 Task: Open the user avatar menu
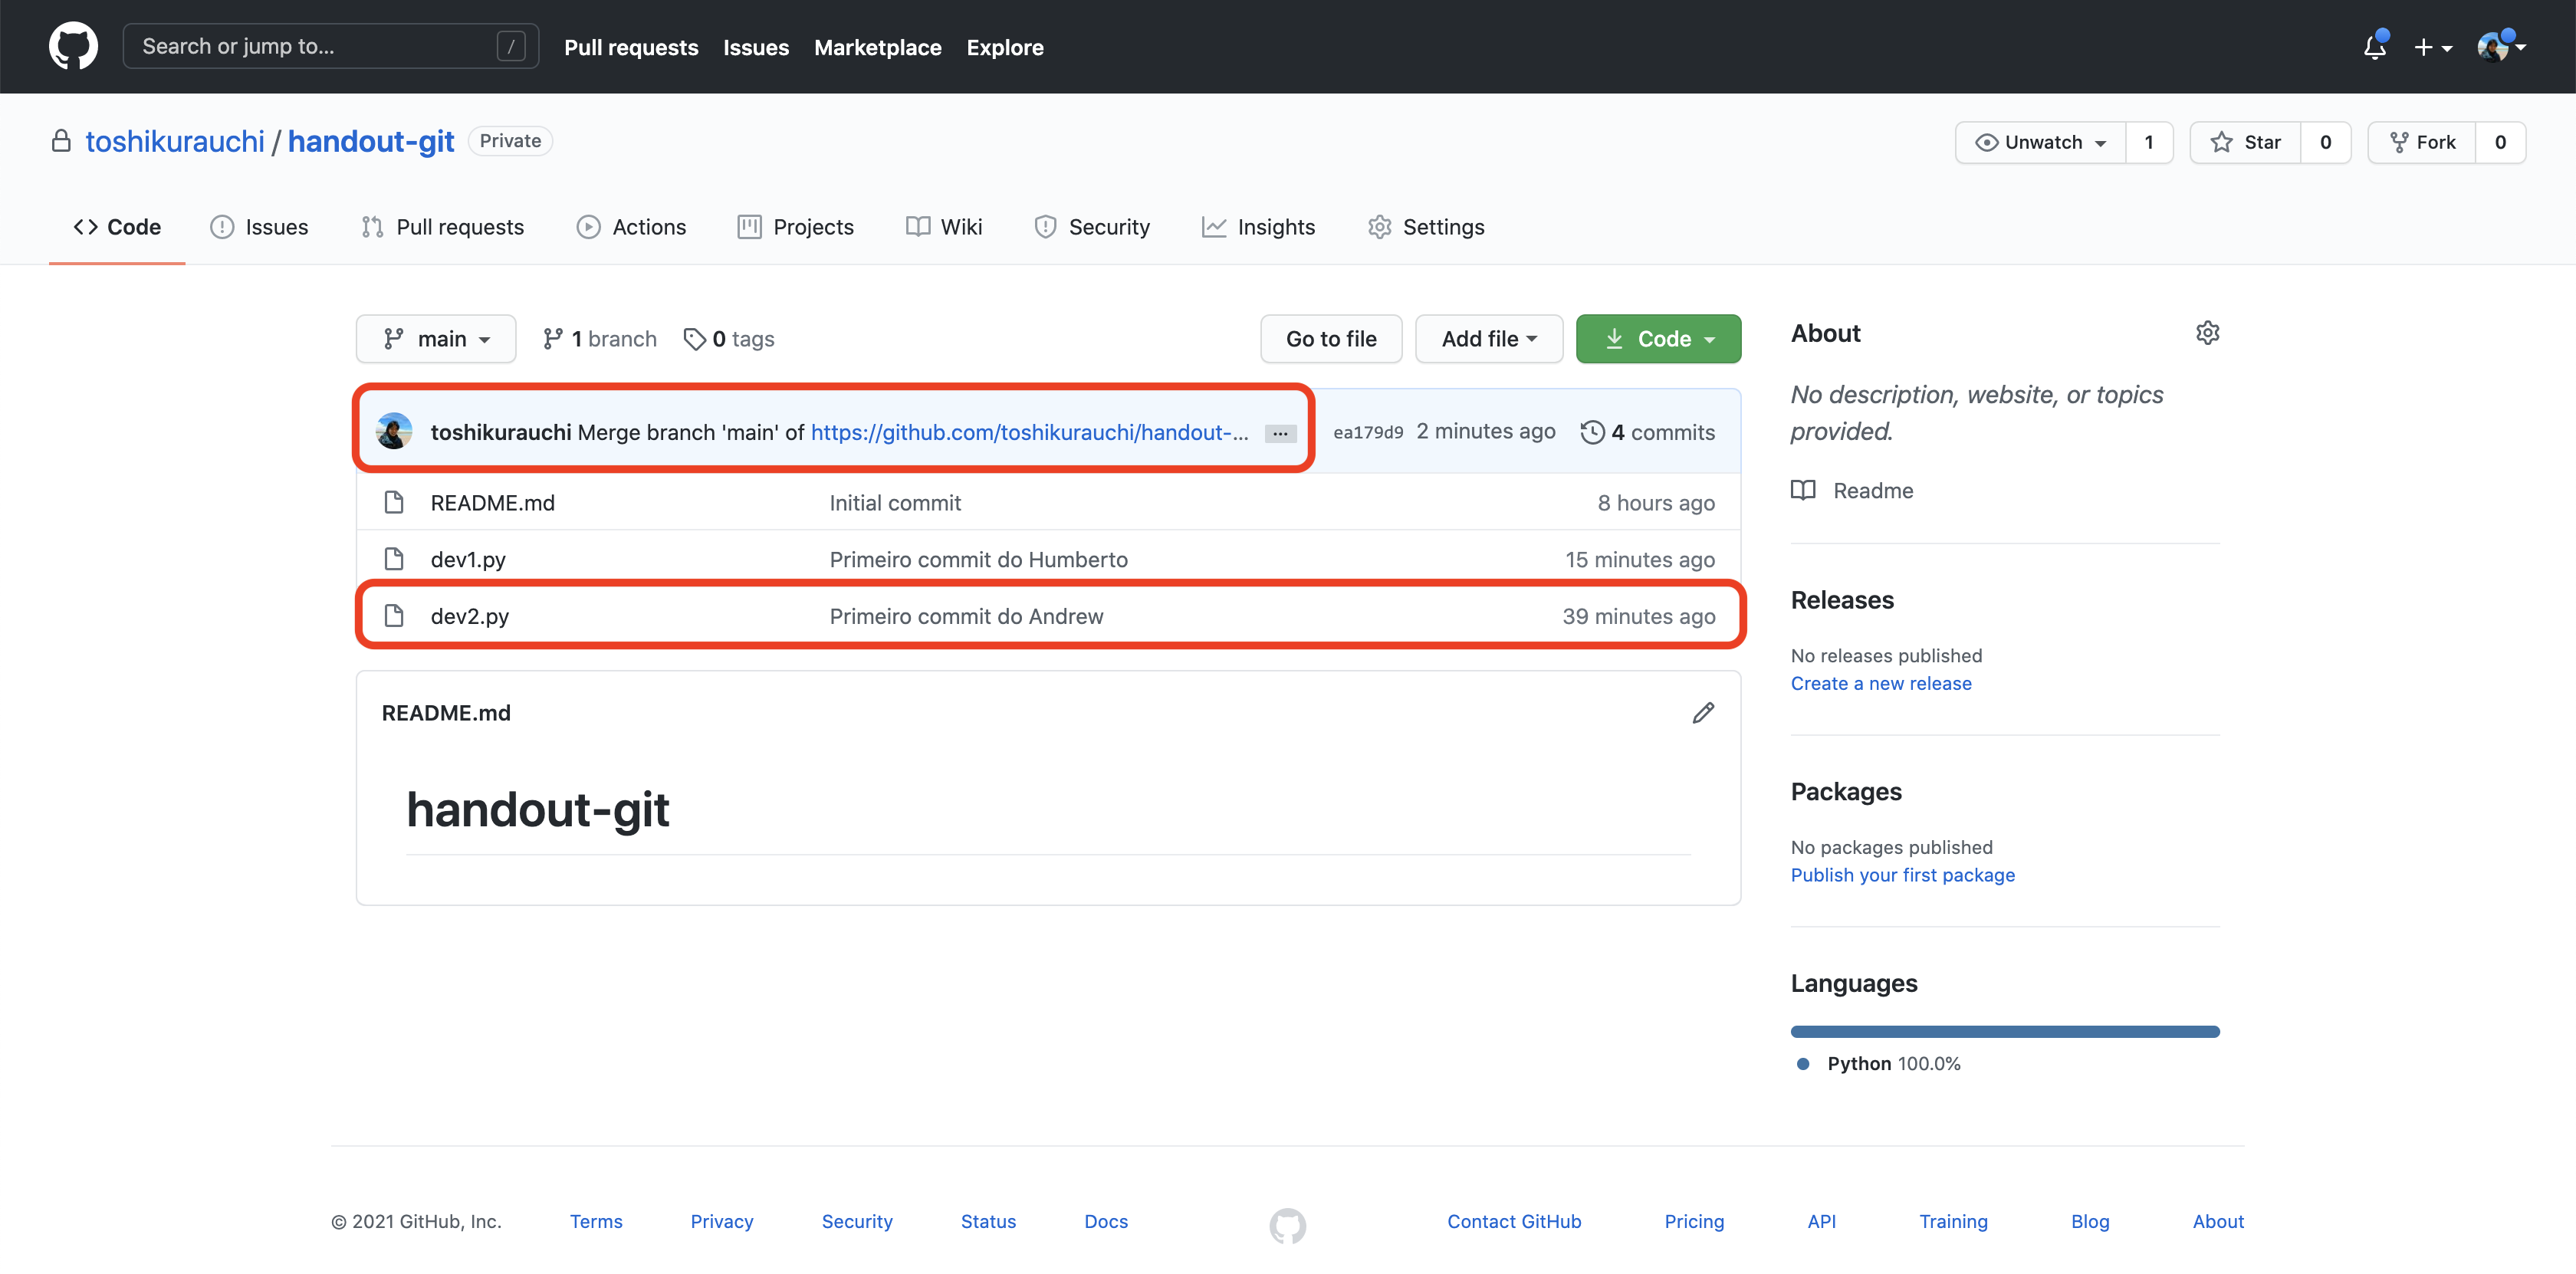[x=2501, y=46]
